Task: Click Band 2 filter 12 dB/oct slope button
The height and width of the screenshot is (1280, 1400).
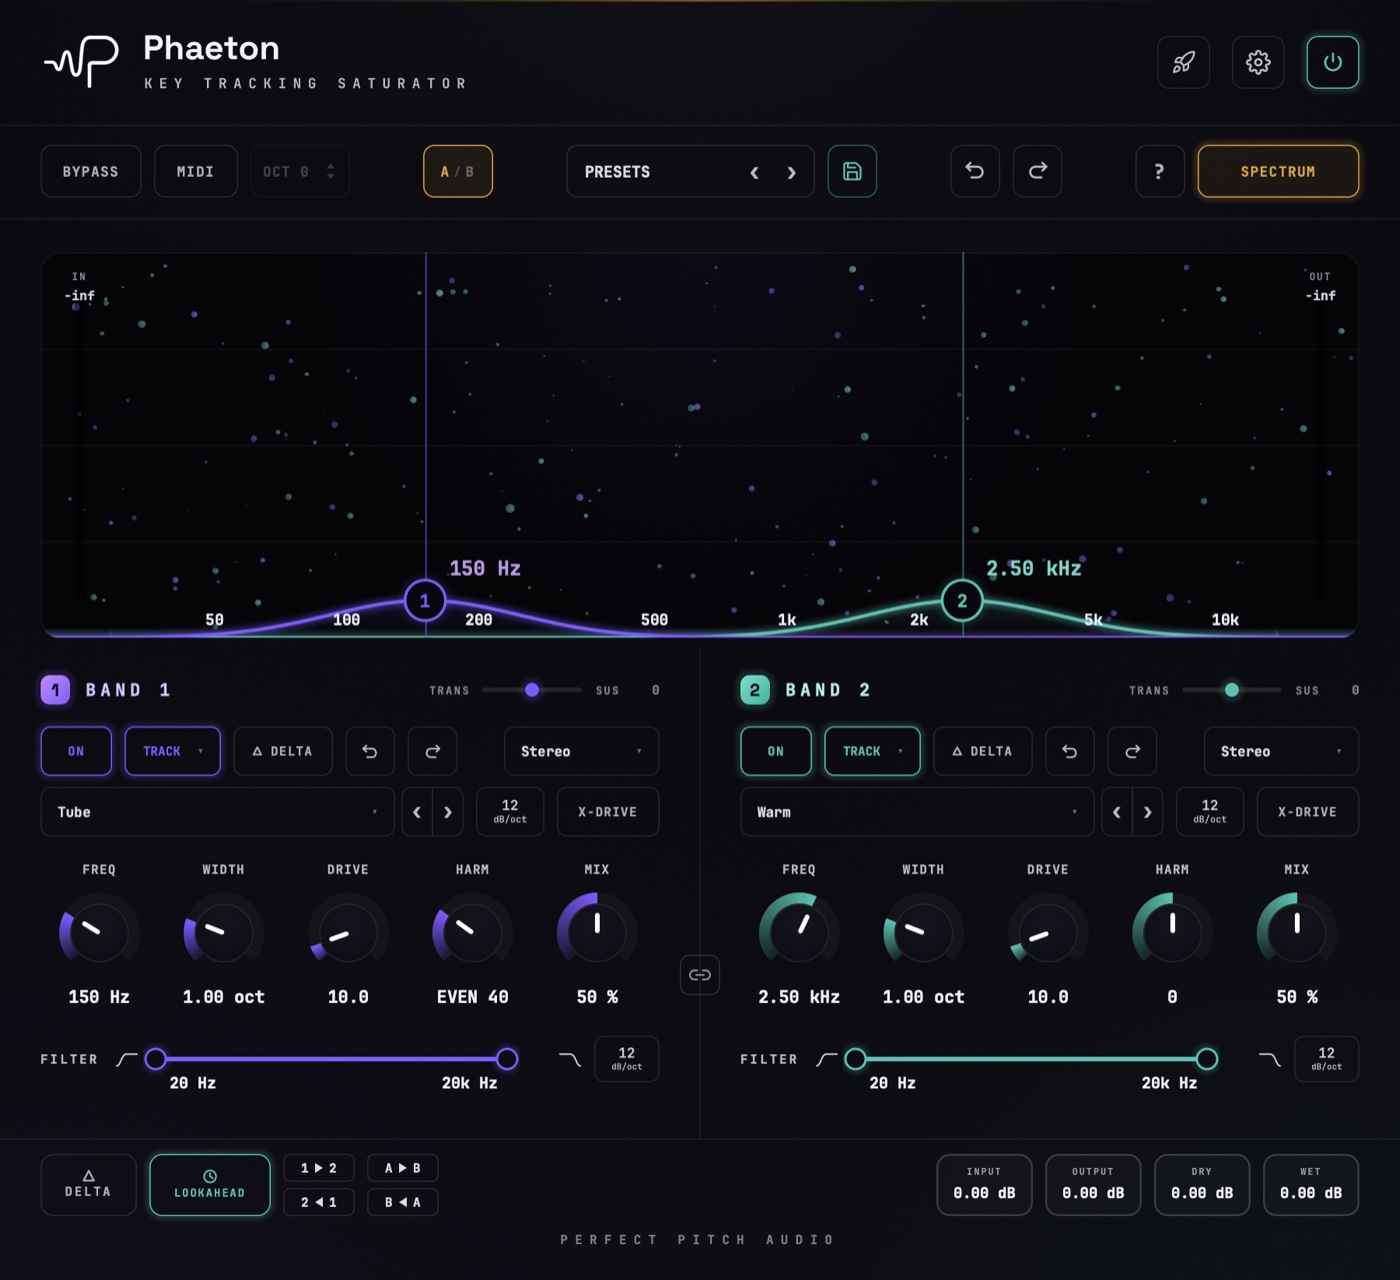Action: 1327,1059
